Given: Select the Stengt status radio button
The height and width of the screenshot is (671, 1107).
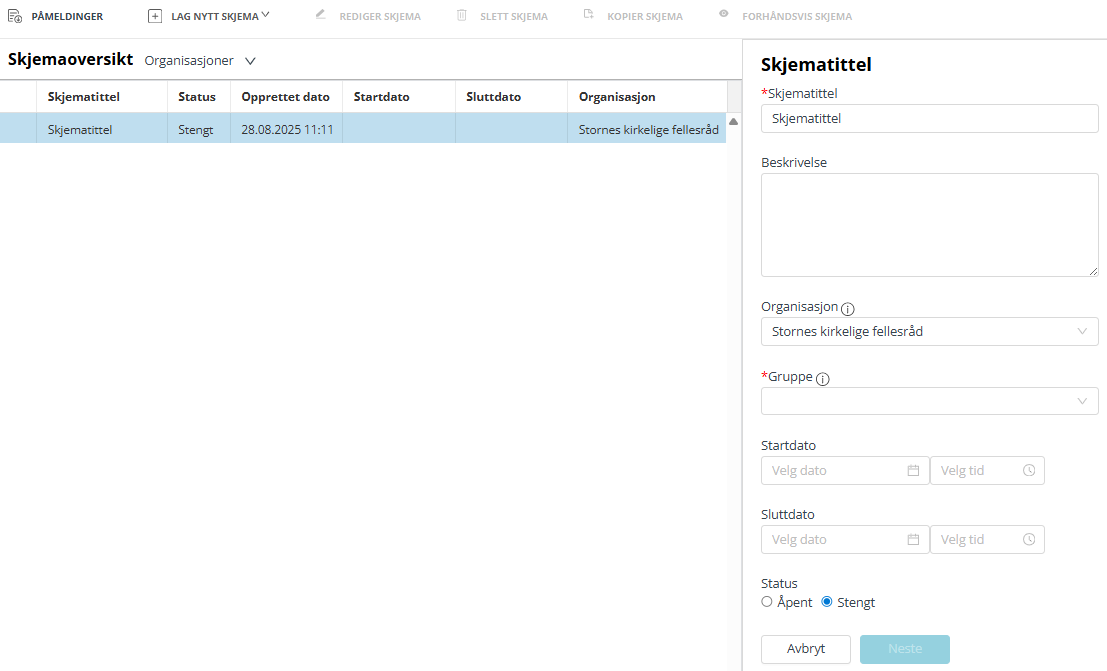Looking at the screenshot, I should tap(827, 602).
